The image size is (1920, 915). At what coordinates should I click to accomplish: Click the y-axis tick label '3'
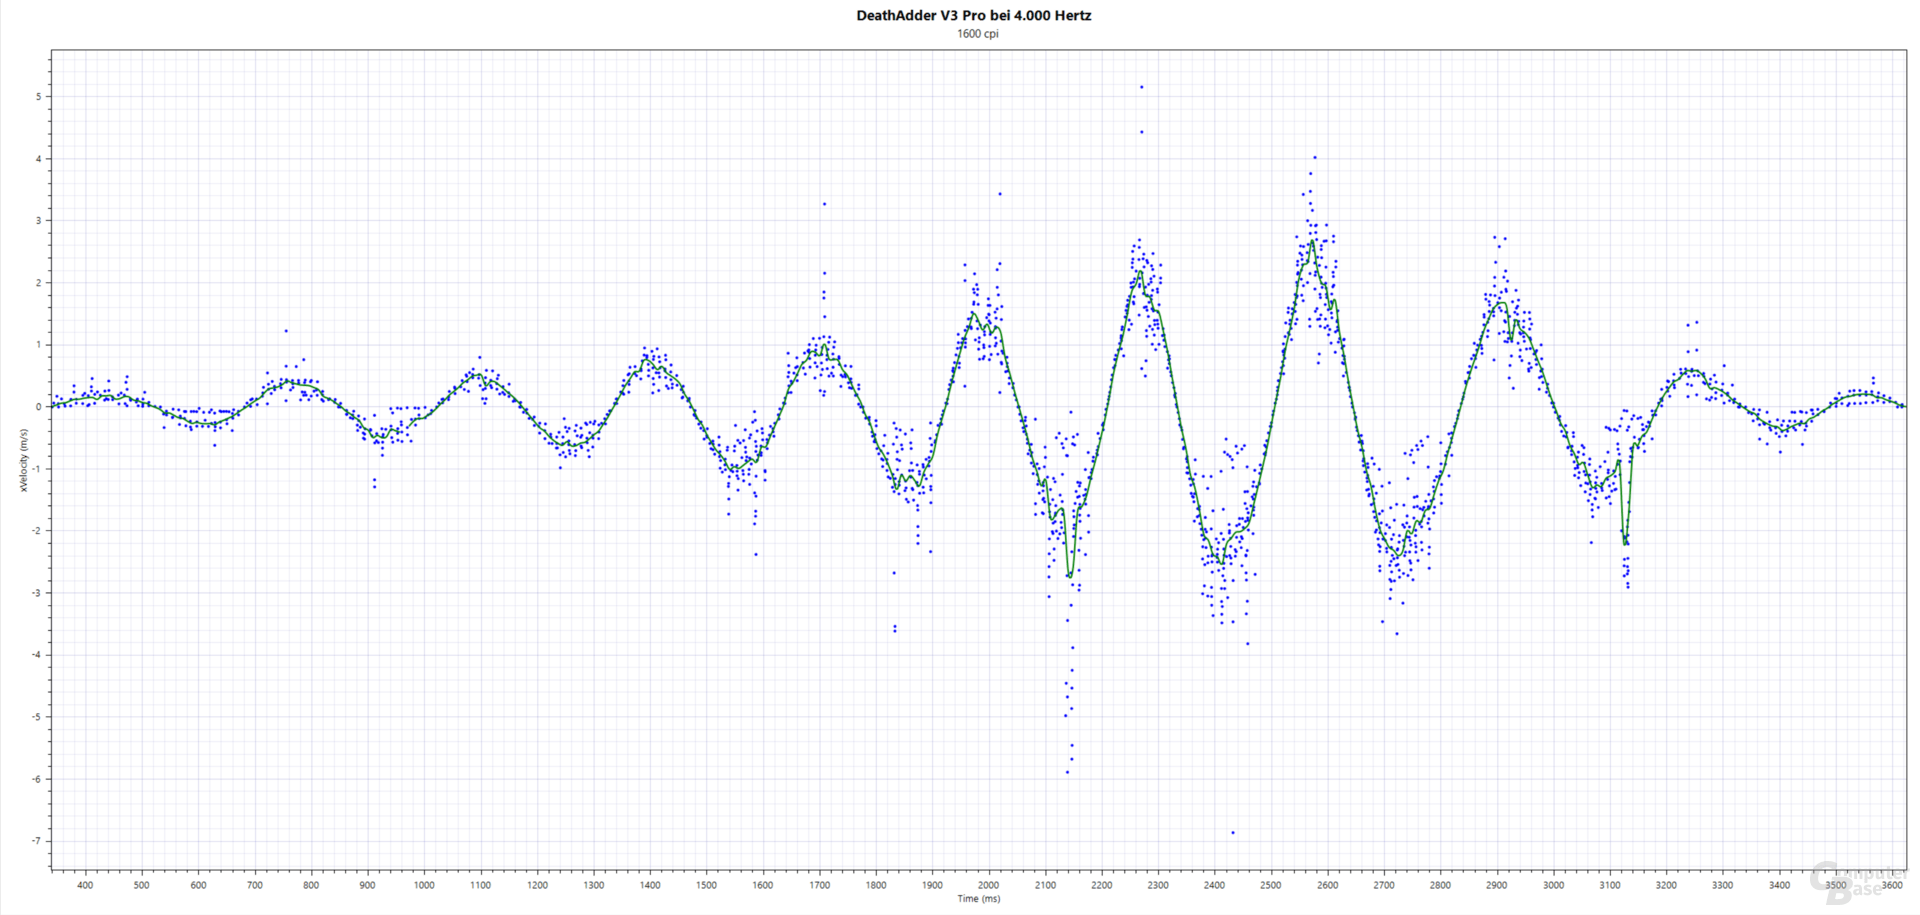pyautogui.click(x=39, y=221)
